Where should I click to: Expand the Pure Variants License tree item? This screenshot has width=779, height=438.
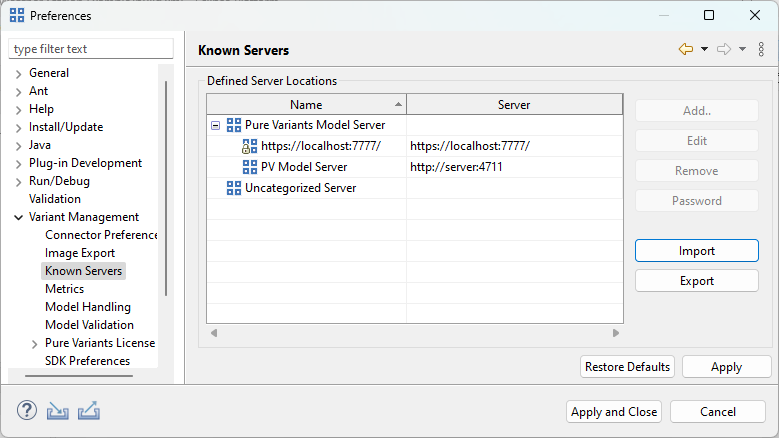coord(35,343)
